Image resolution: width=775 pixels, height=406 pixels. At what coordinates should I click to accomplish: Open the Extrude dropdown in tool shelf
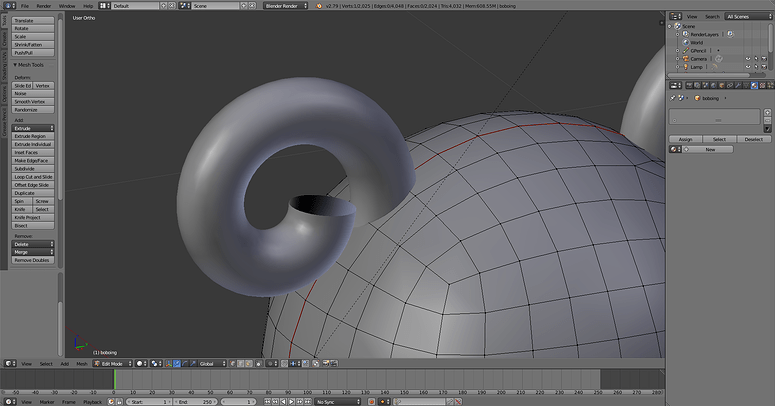(x=33, y=128)
